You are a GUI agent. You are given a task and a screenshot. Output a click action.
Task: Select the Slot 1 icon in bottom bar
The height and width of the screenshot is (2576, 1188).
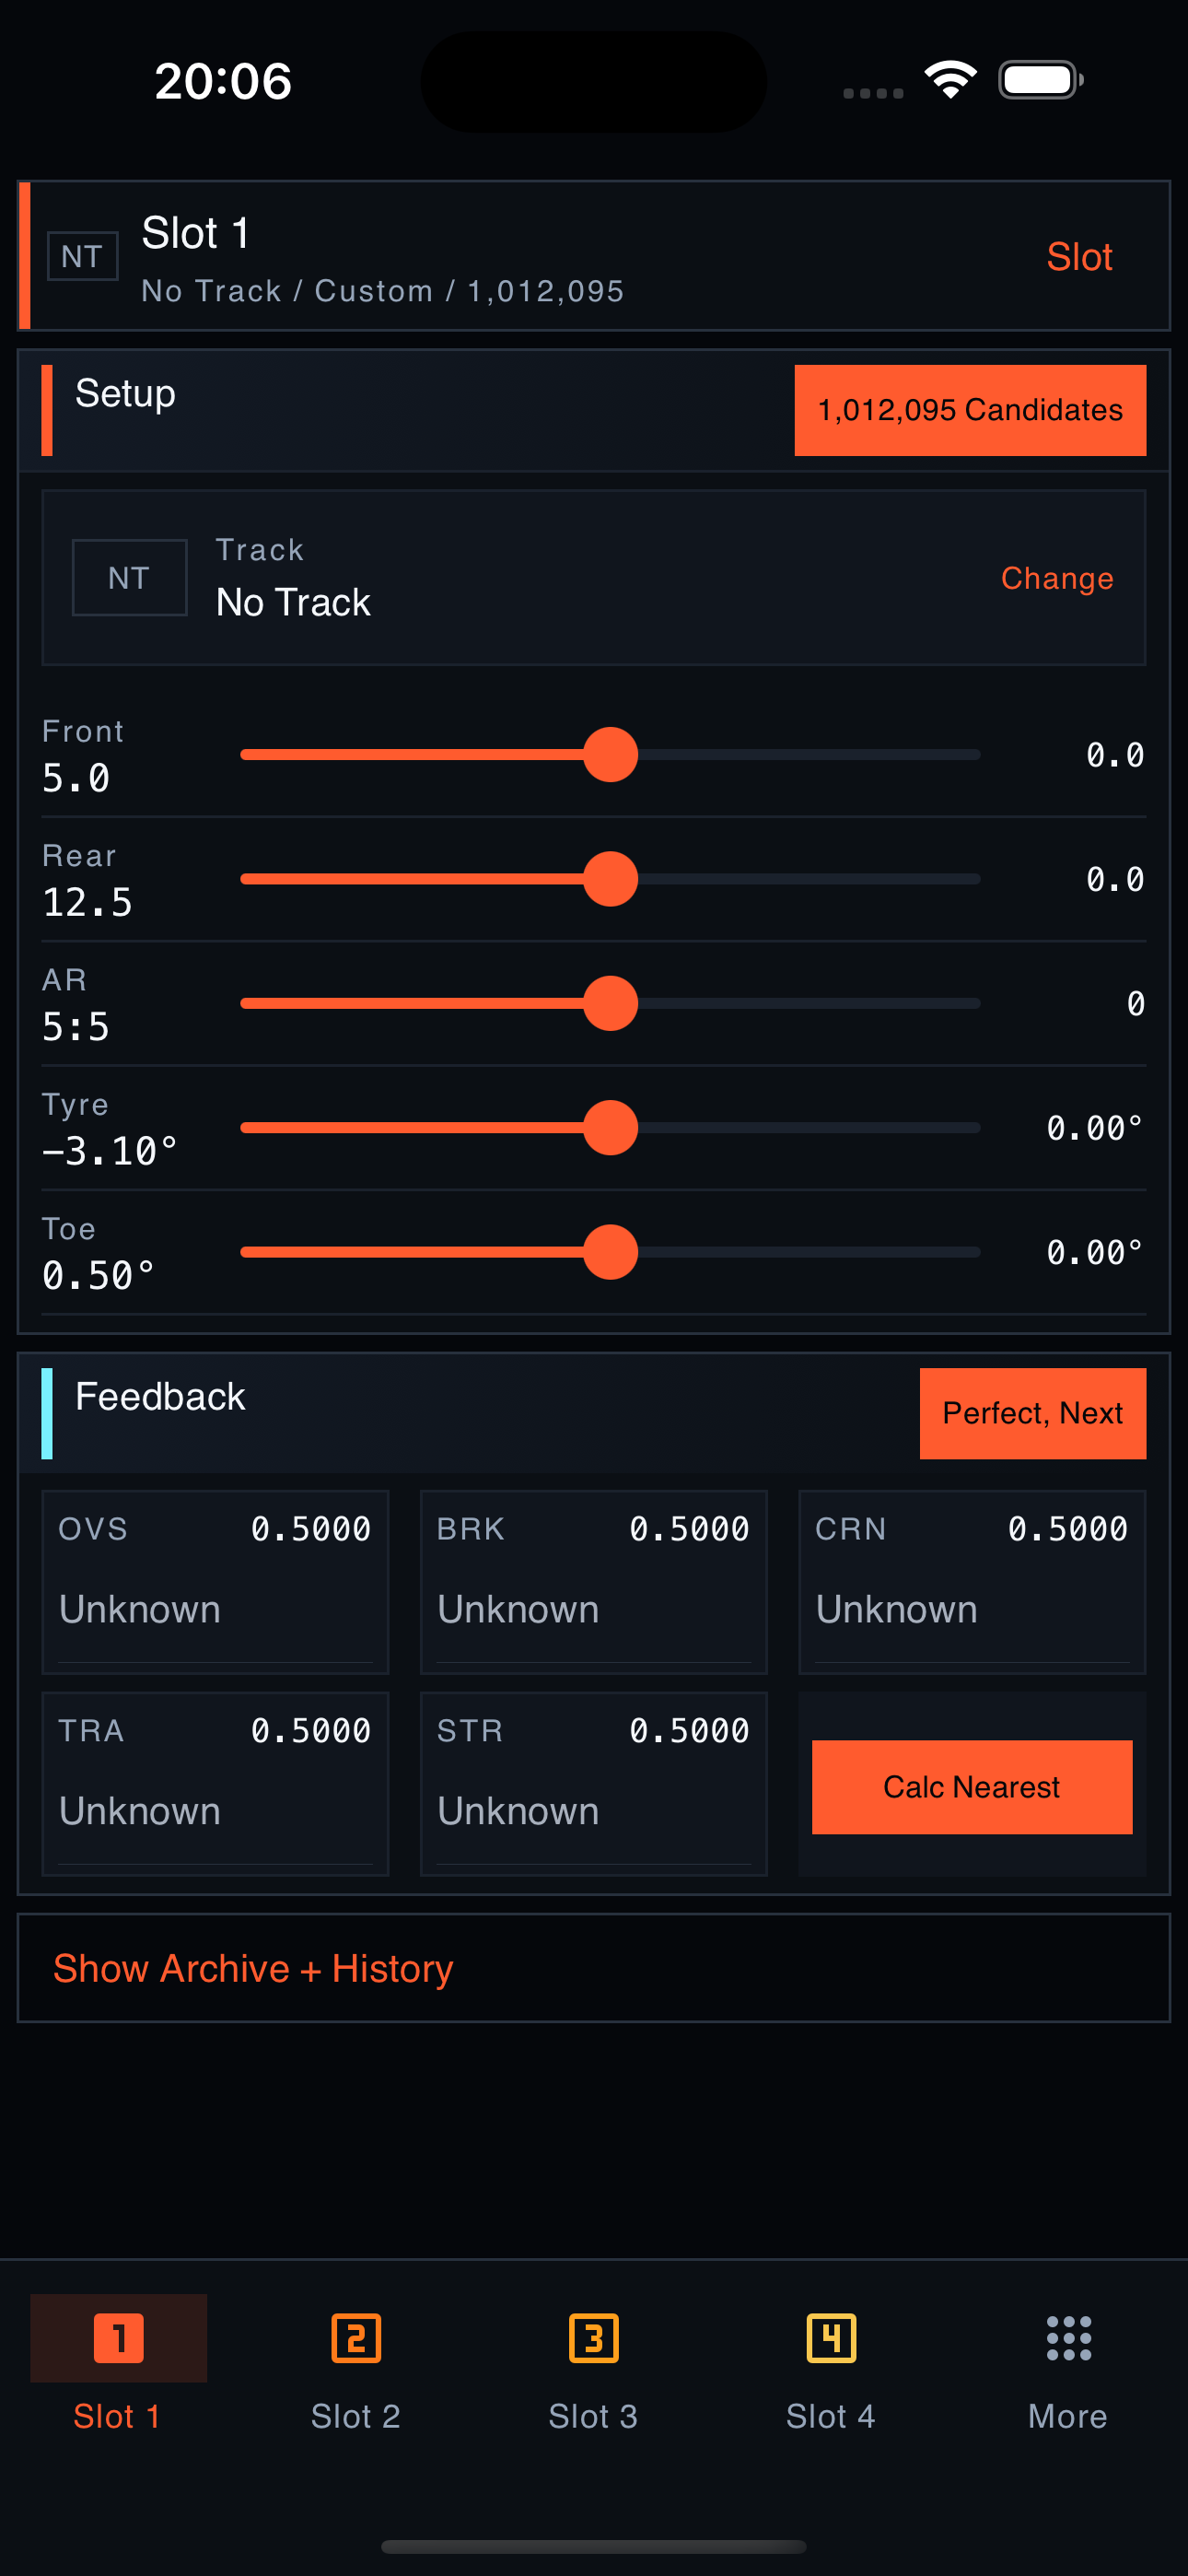click(117, 2340)
